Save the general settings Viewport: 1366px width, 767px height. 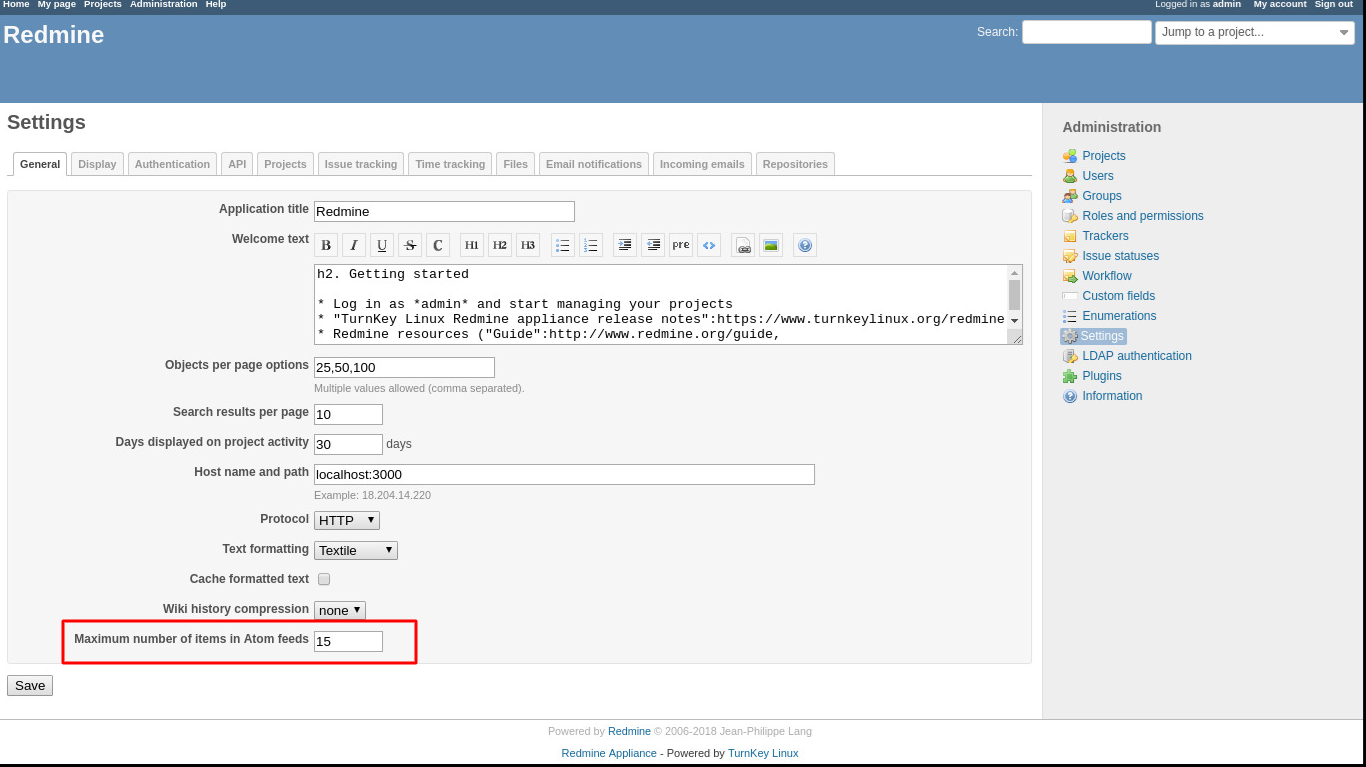point(29,685)
